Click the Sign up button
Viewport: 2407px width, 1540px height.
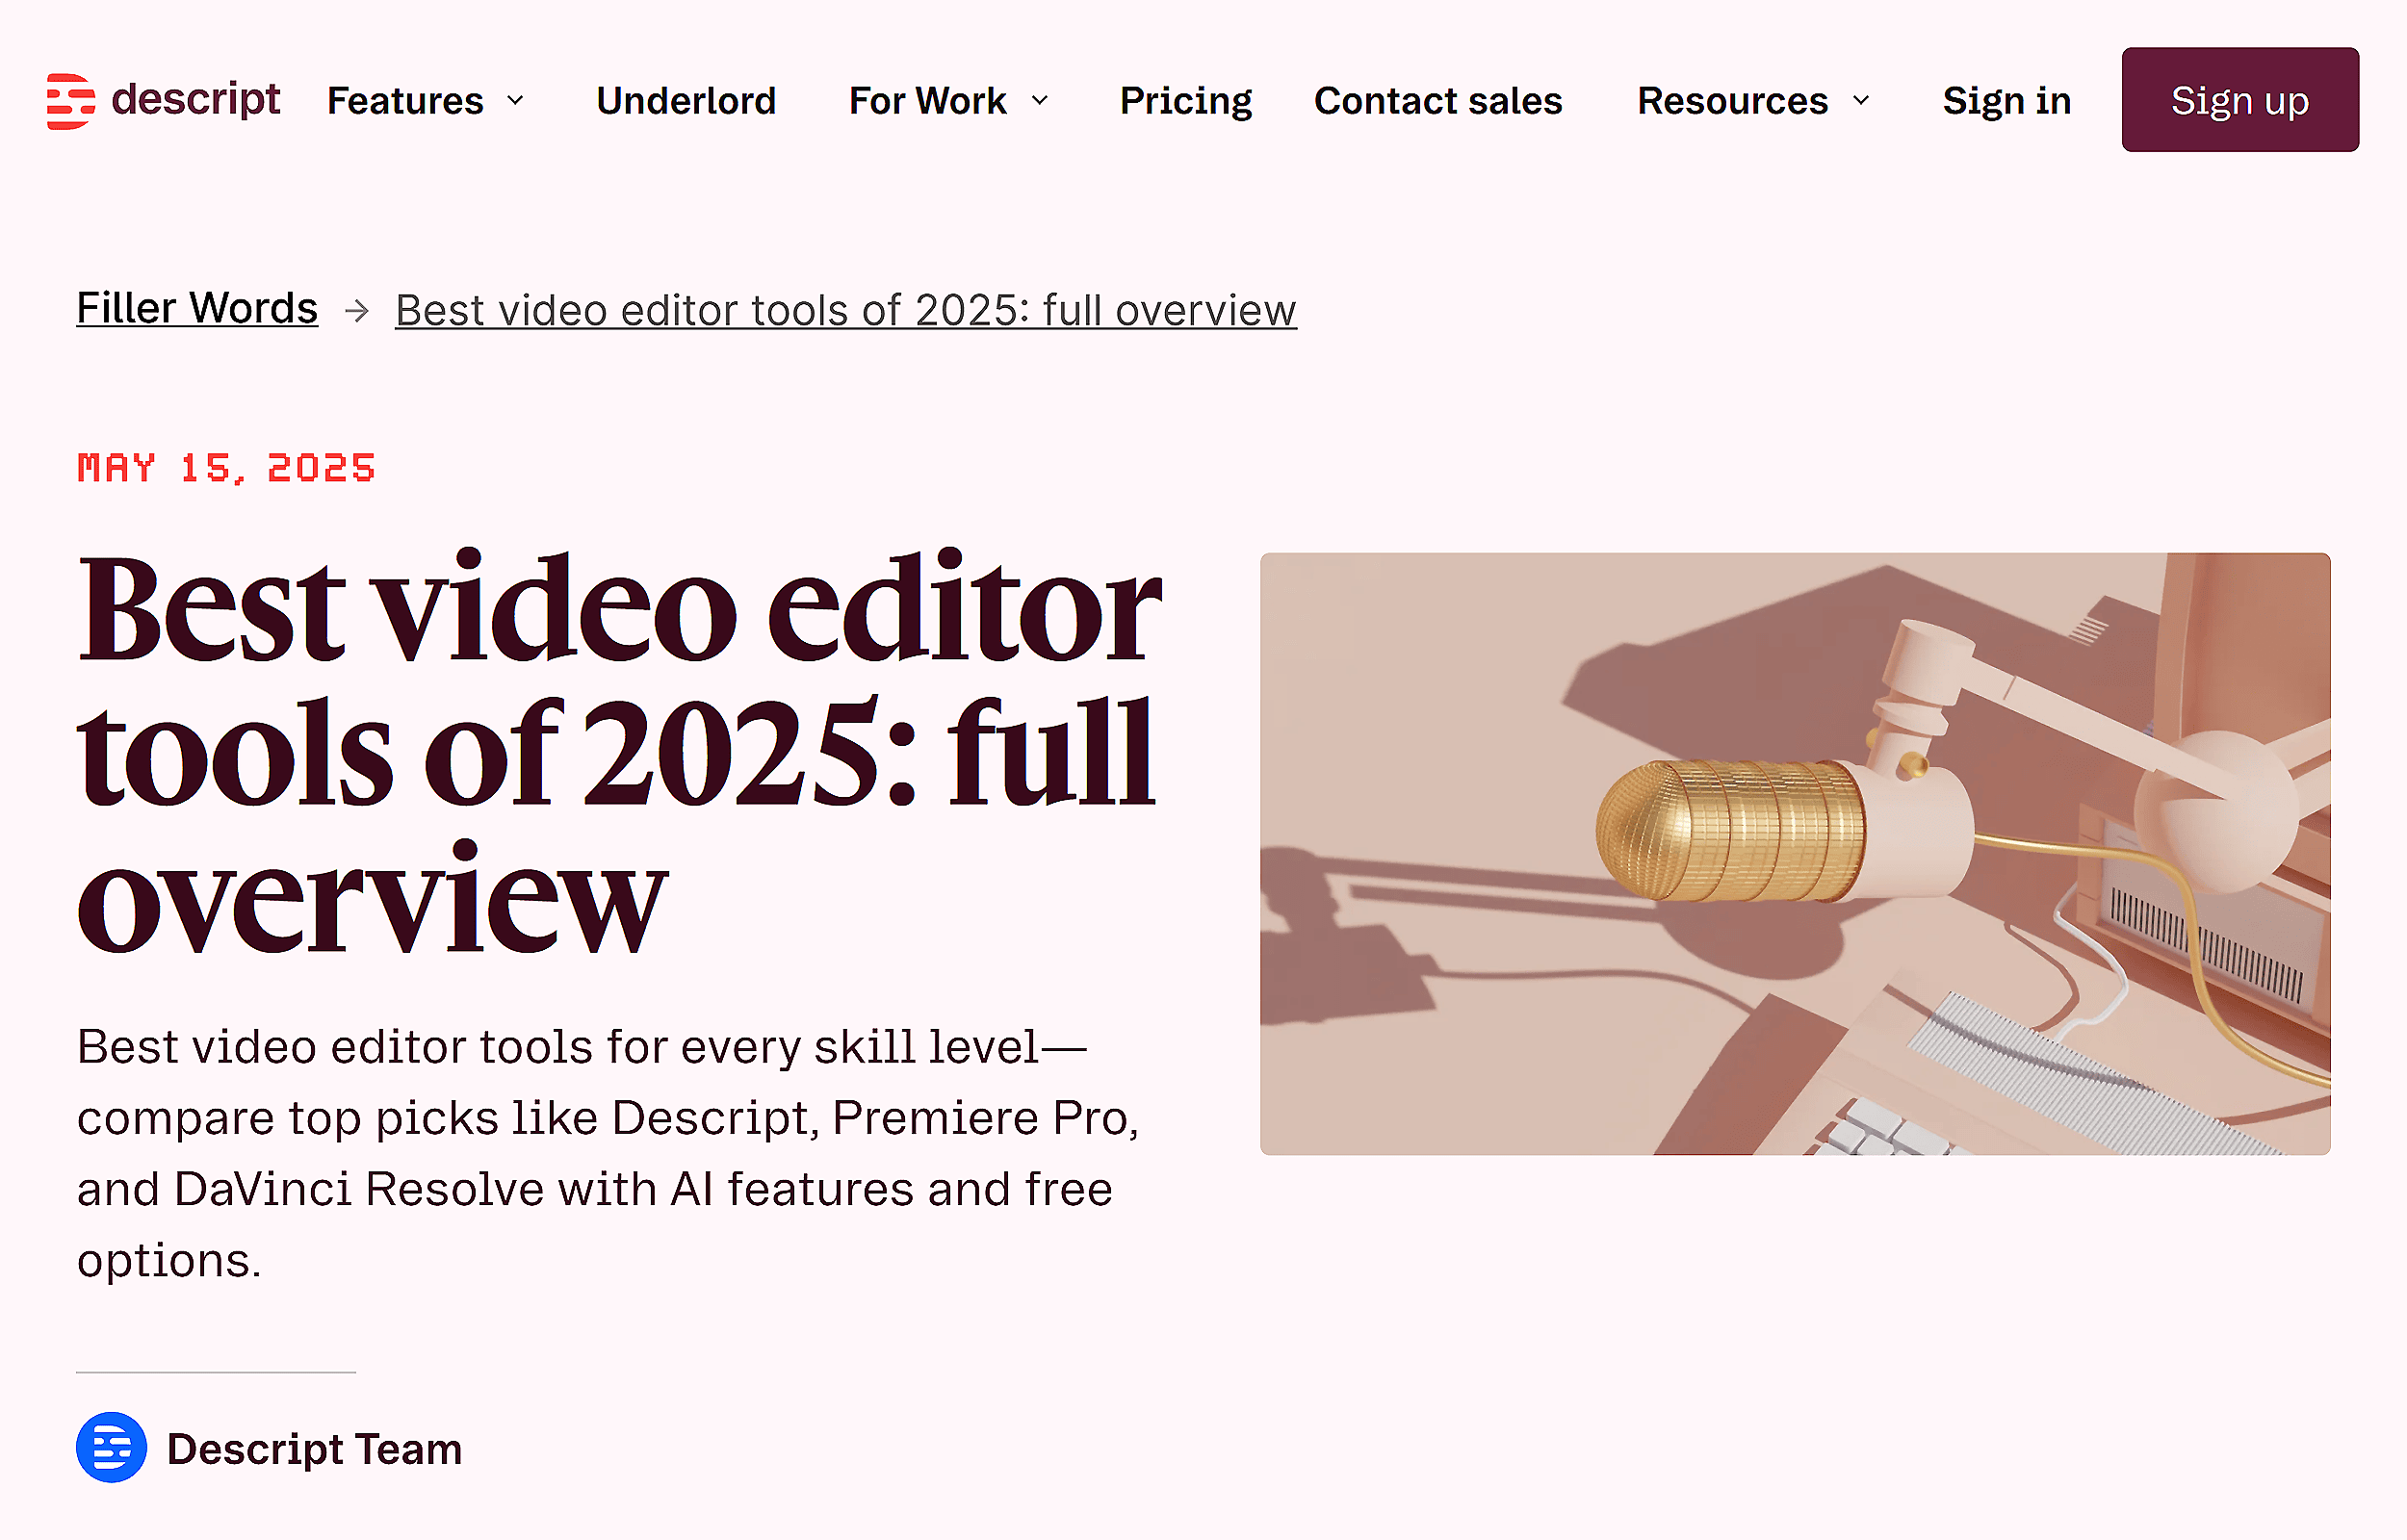2240,100
